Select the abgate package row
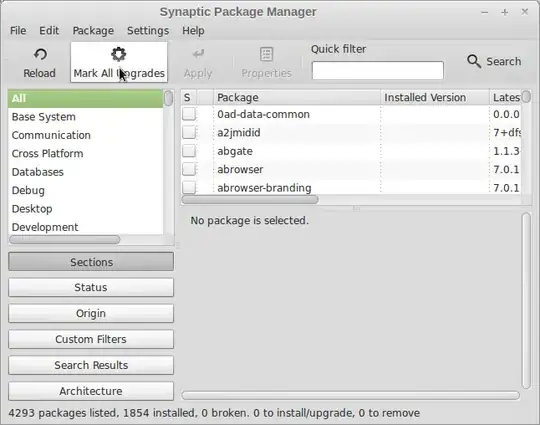 pos(351,151)
